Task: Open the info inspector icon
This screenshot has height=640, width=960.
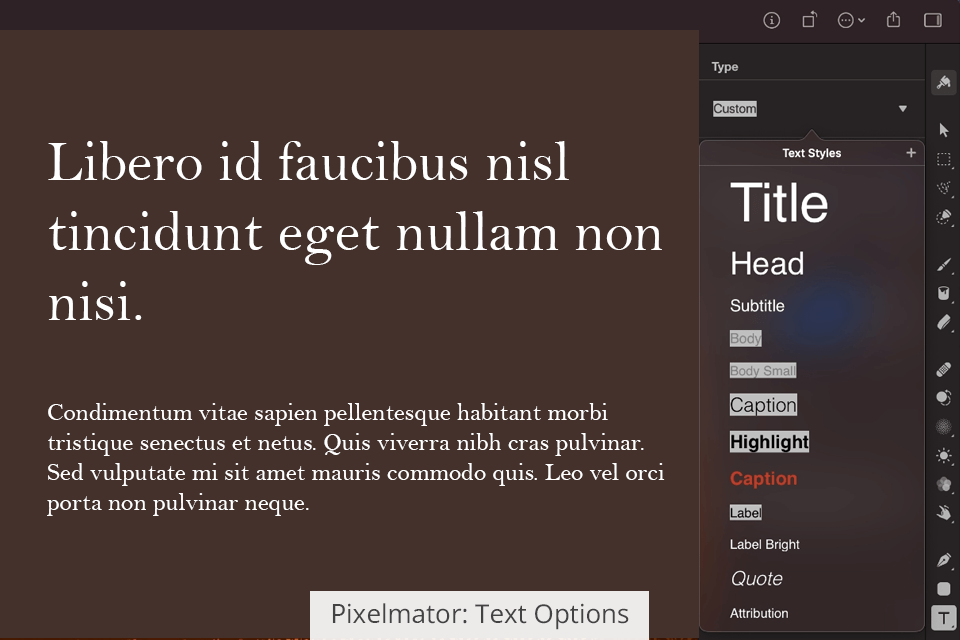Action: [771, 20]
